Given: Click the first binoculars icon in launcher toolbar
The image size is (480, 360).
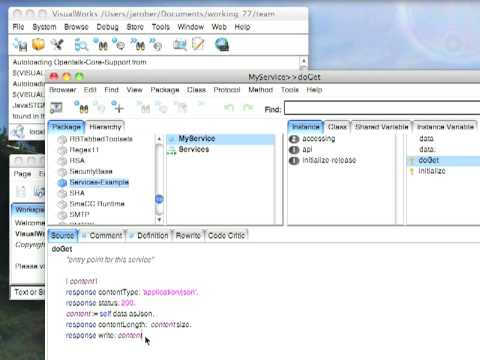Looking at the screenshot, I should pos(100,44).
